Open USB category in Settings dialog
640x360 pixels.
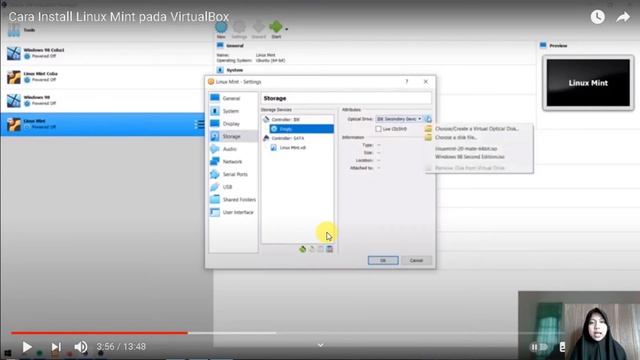click(233, 187)
